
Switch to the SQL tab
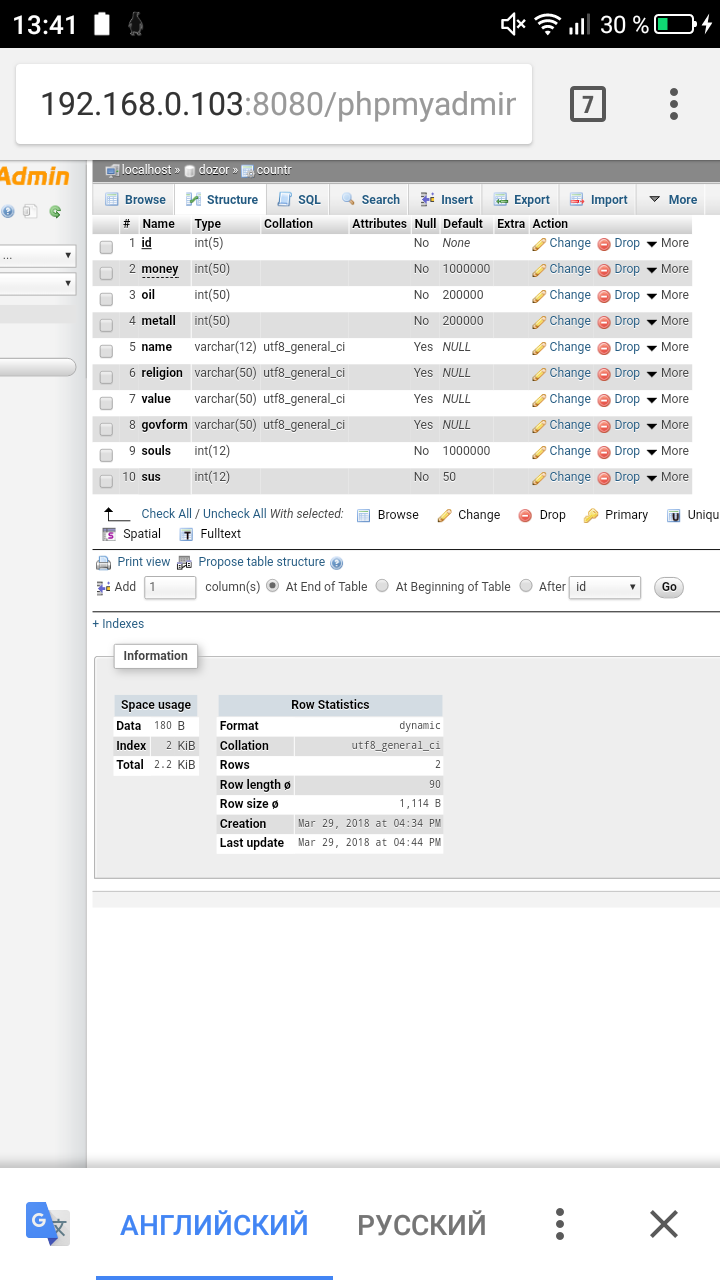point(299,200)
